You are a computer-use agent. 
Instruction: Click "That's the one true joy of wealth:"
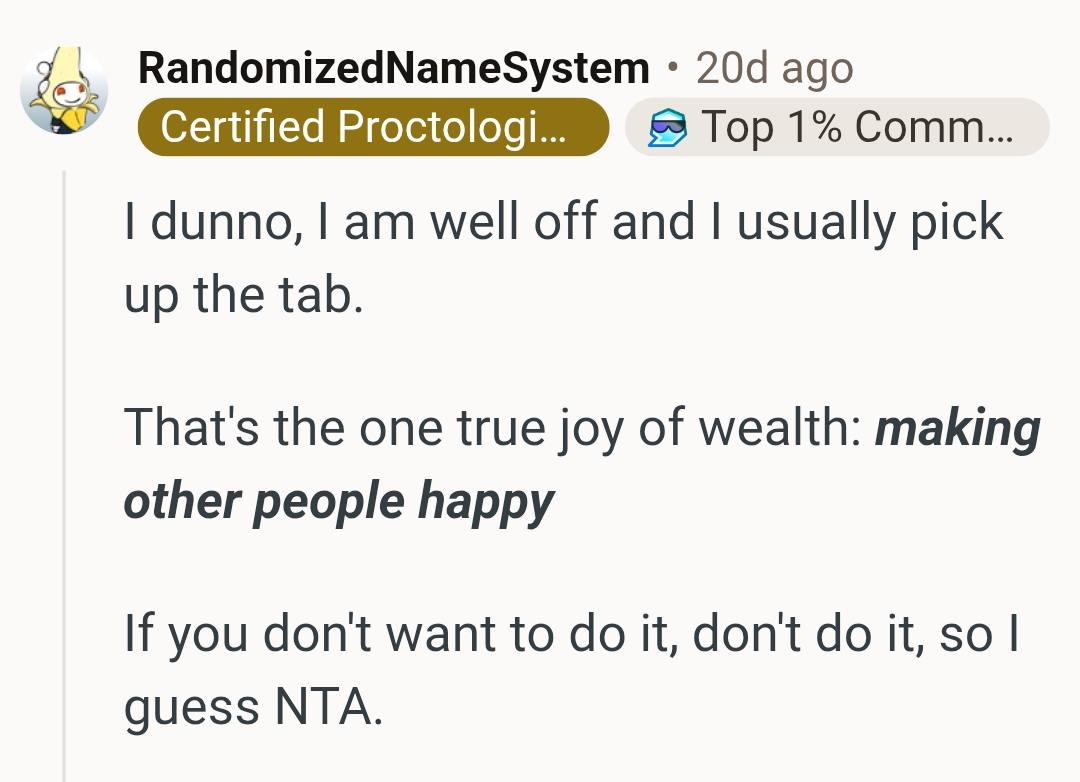coord(492,426)
